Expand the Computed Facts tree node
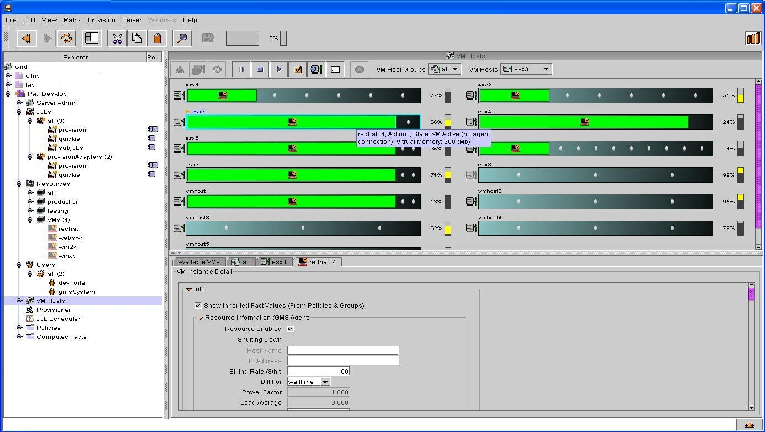 pos(19,337)
